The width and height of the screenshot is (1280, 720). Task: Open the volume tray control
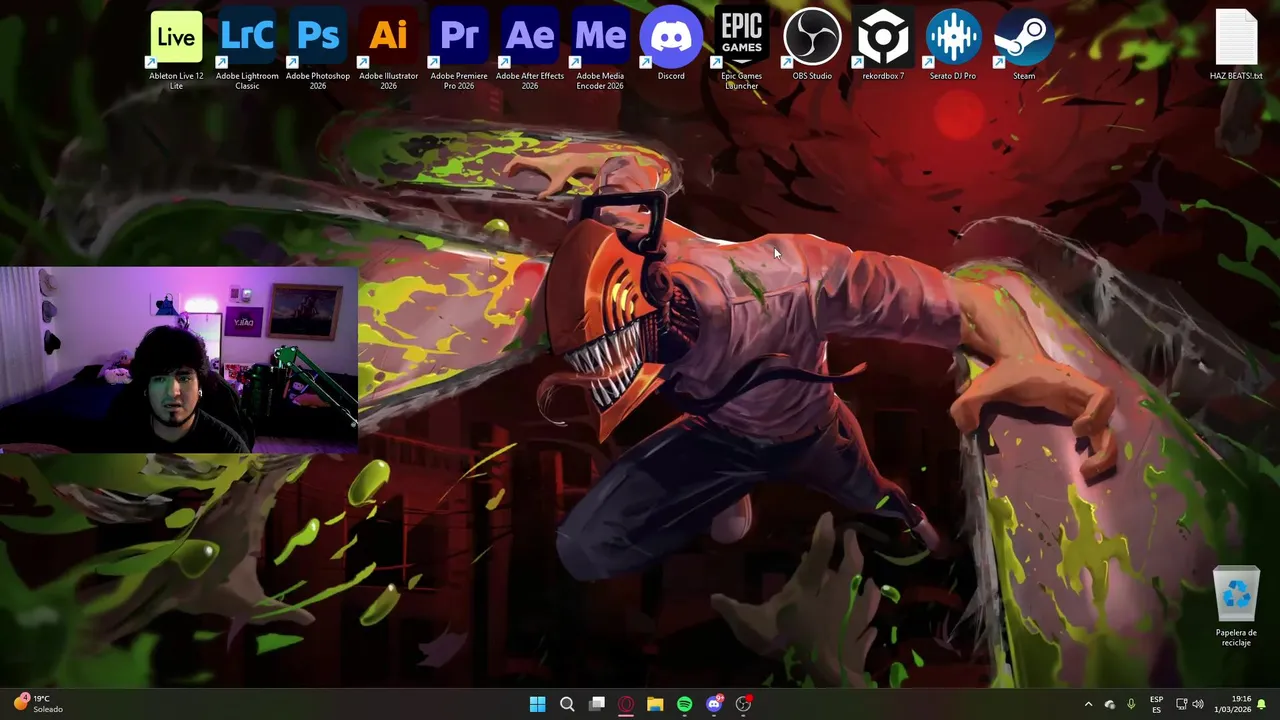click(x=1198, y=704)
